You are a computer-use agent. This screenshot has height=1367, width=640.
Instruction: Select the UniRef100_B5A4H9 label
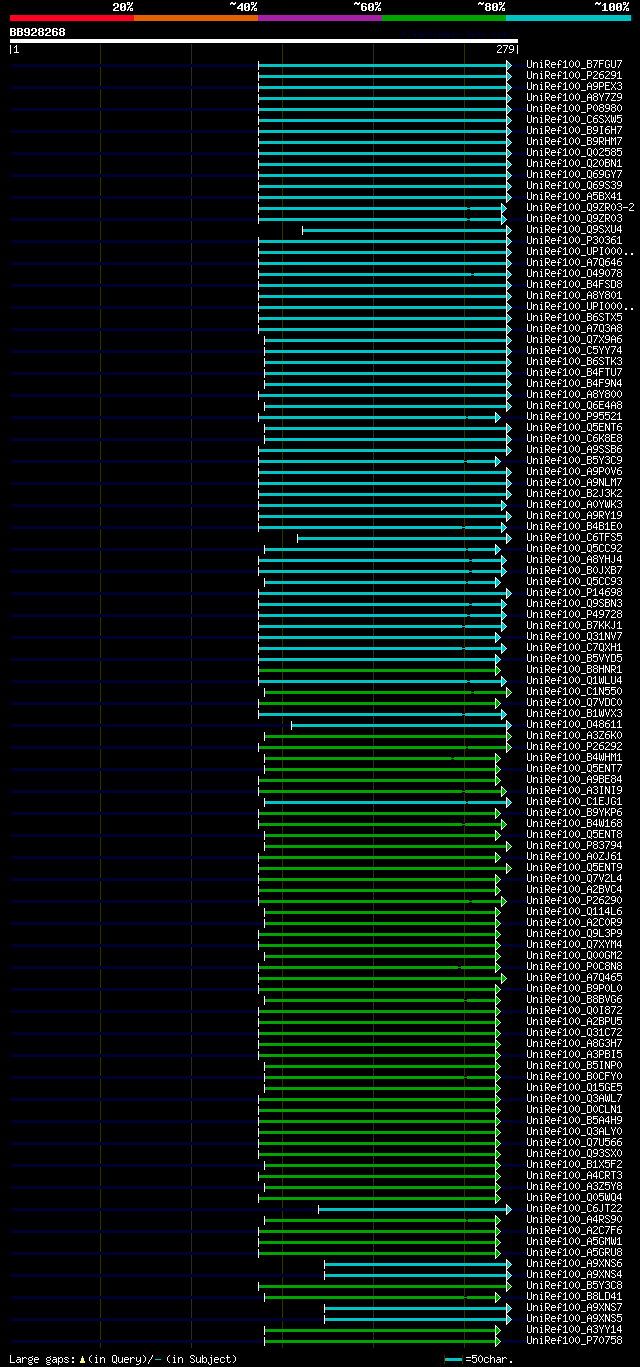point(574,1120)
